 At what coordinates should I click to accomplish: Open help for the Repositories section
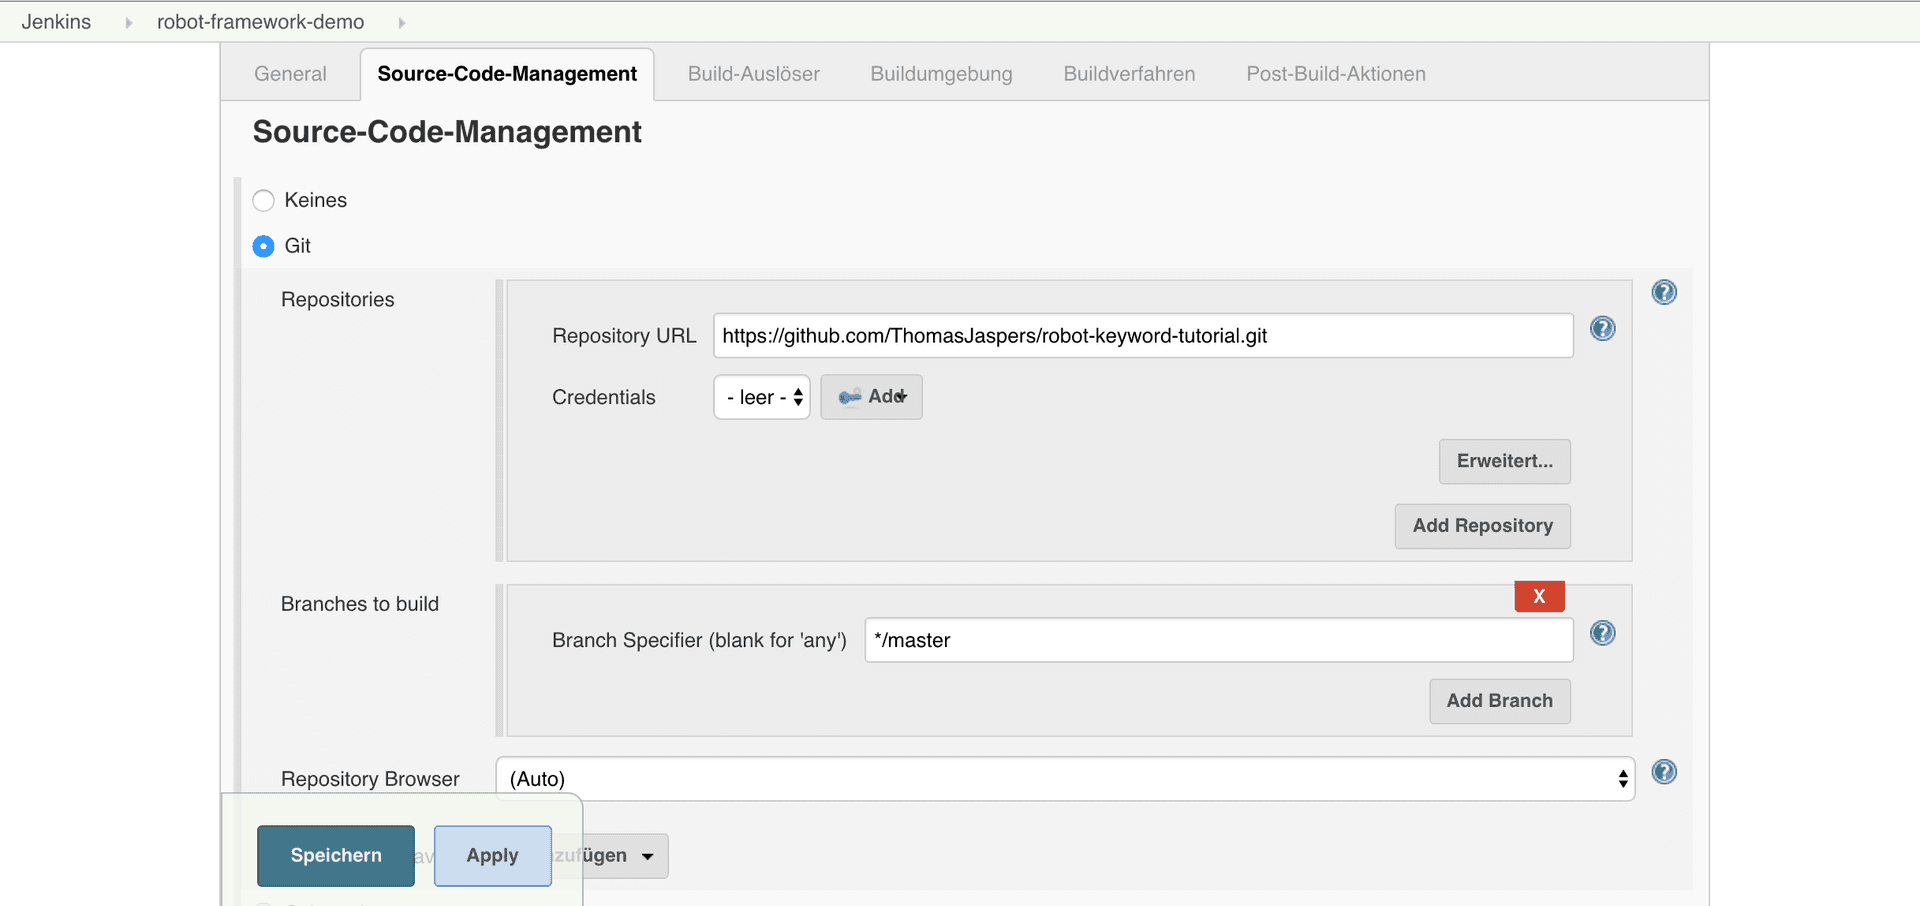[1664, 292]
